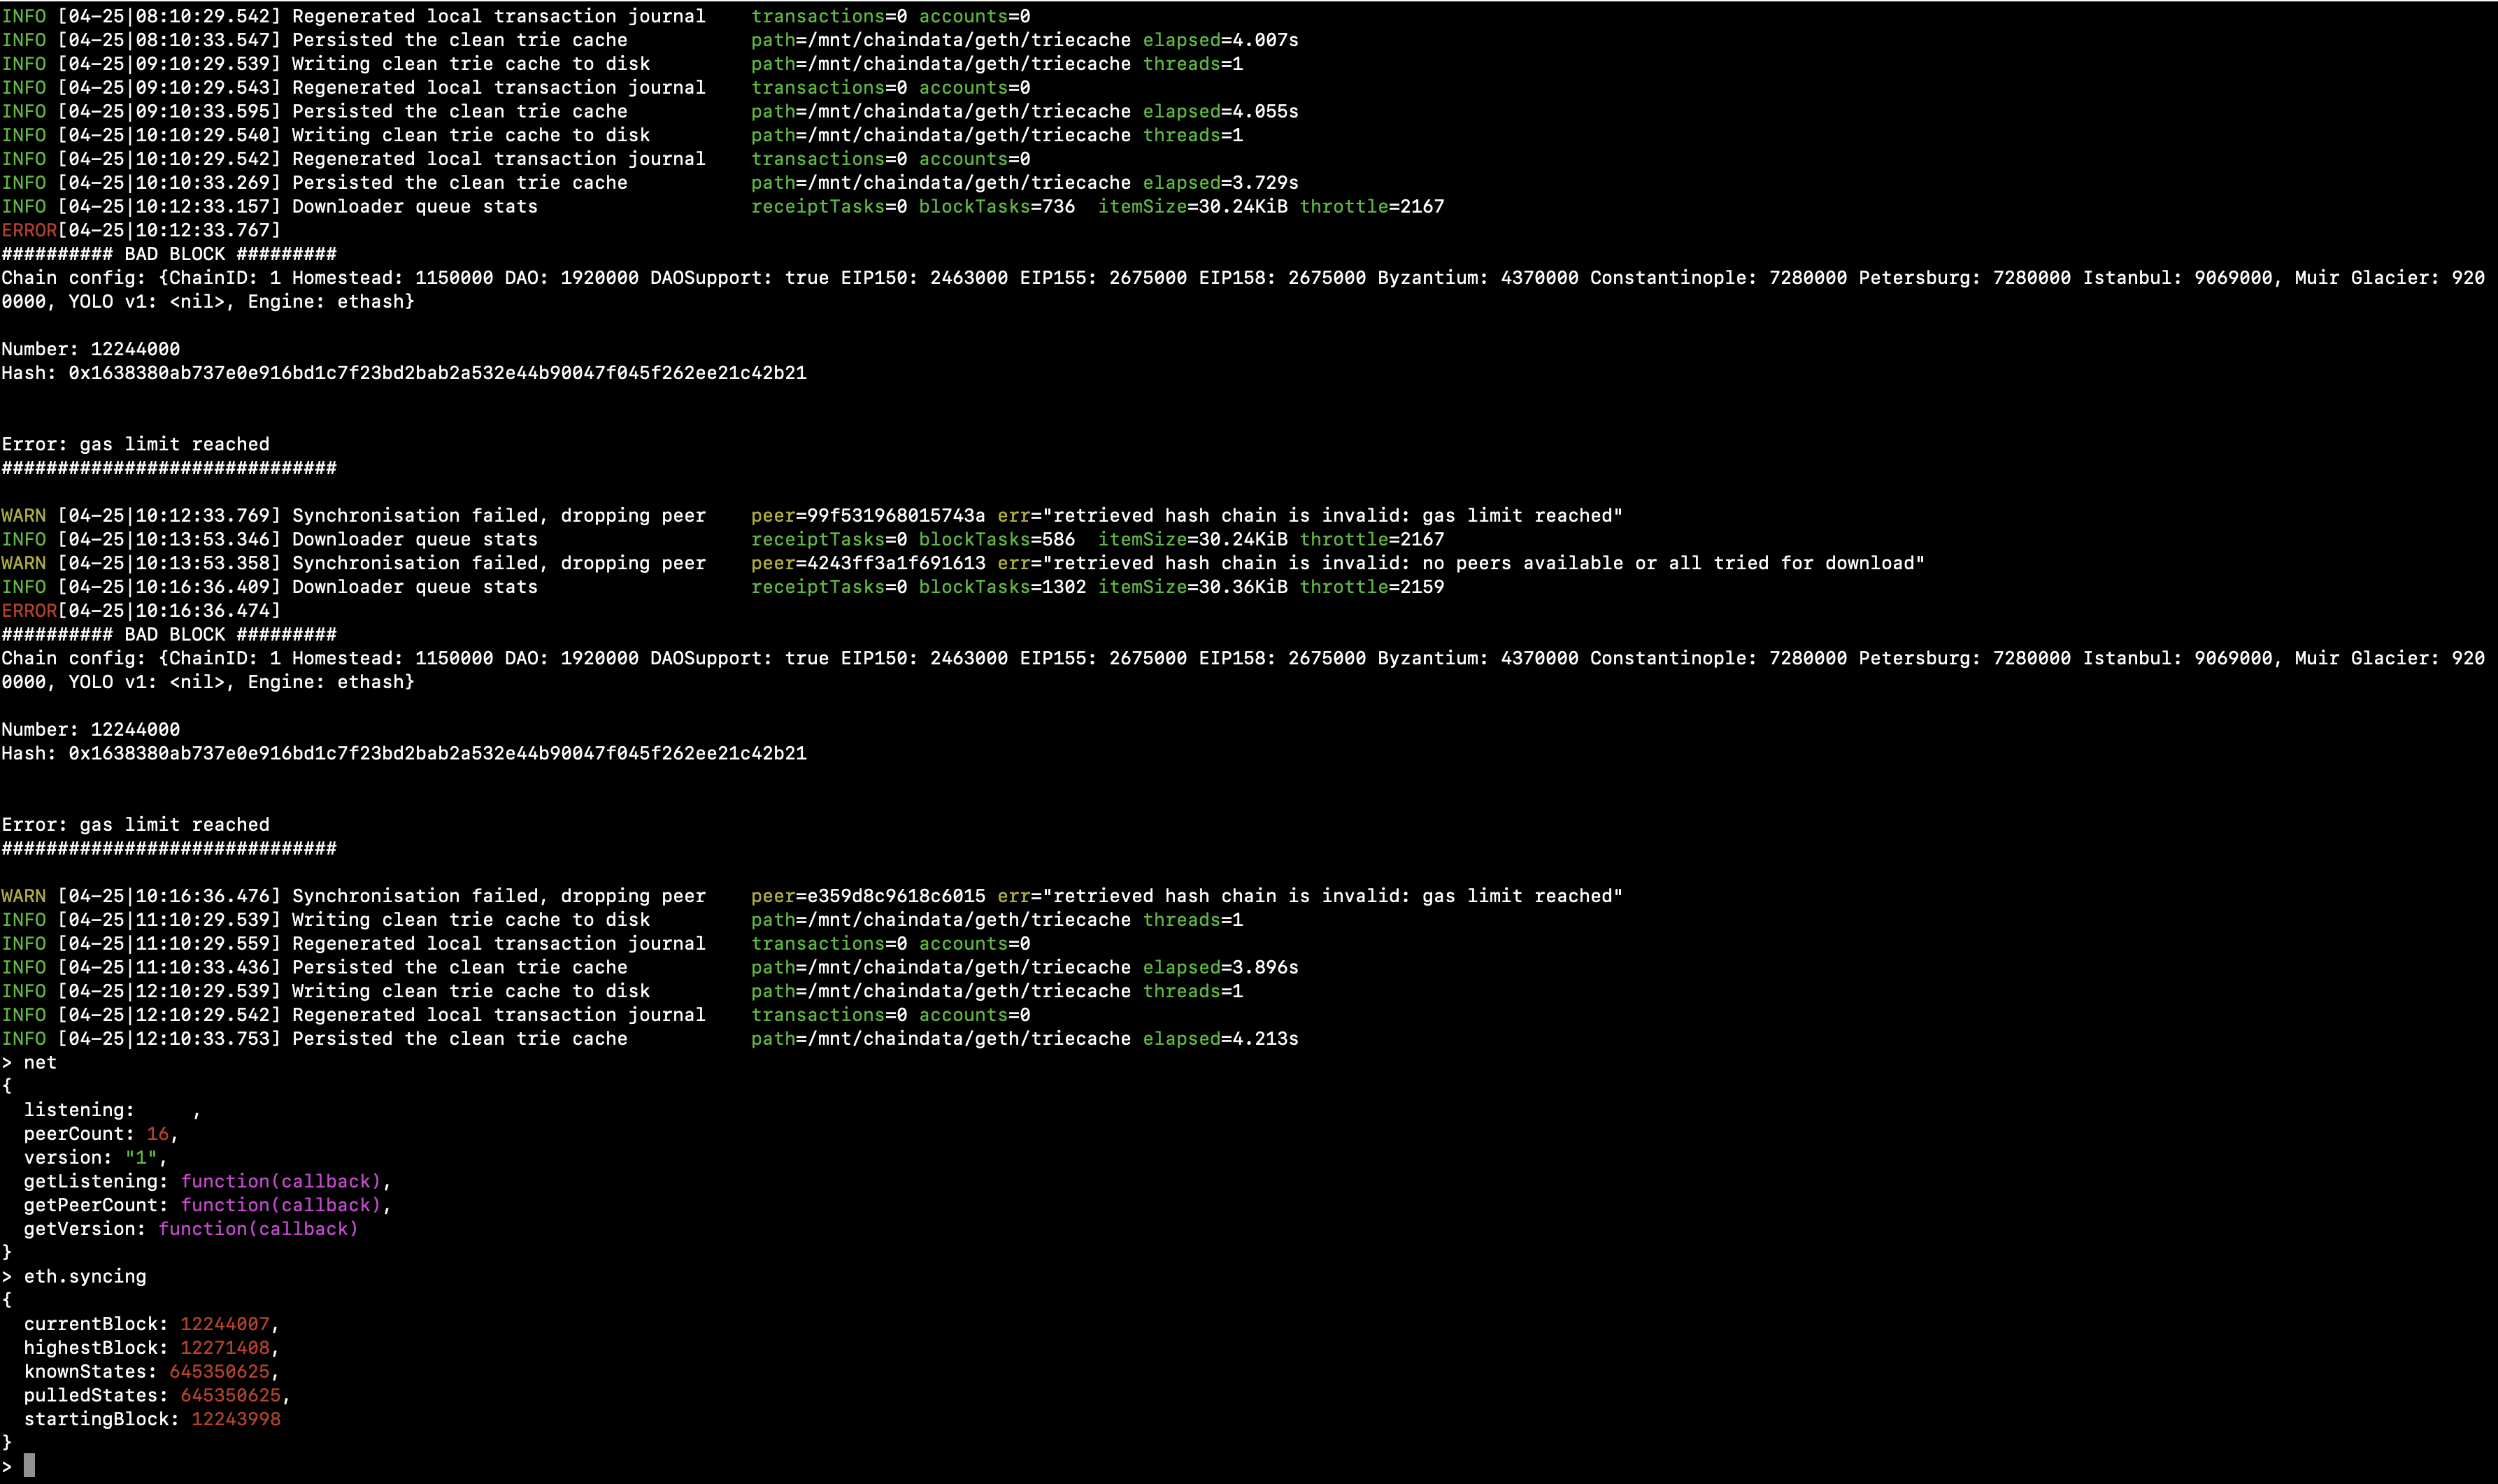Click peer ID 99f531968015743a

(896, 515)
